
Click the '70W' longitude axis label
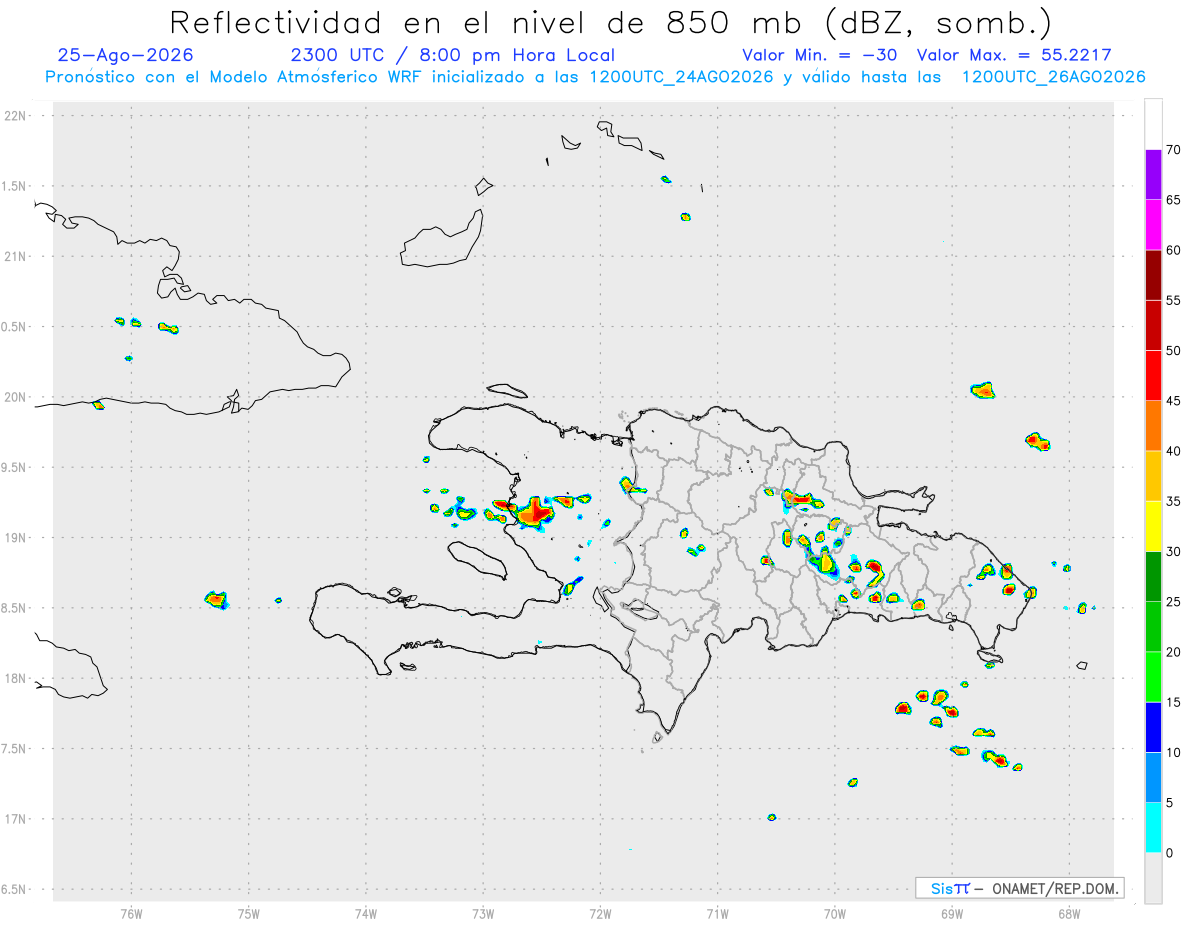click(835, 913)
